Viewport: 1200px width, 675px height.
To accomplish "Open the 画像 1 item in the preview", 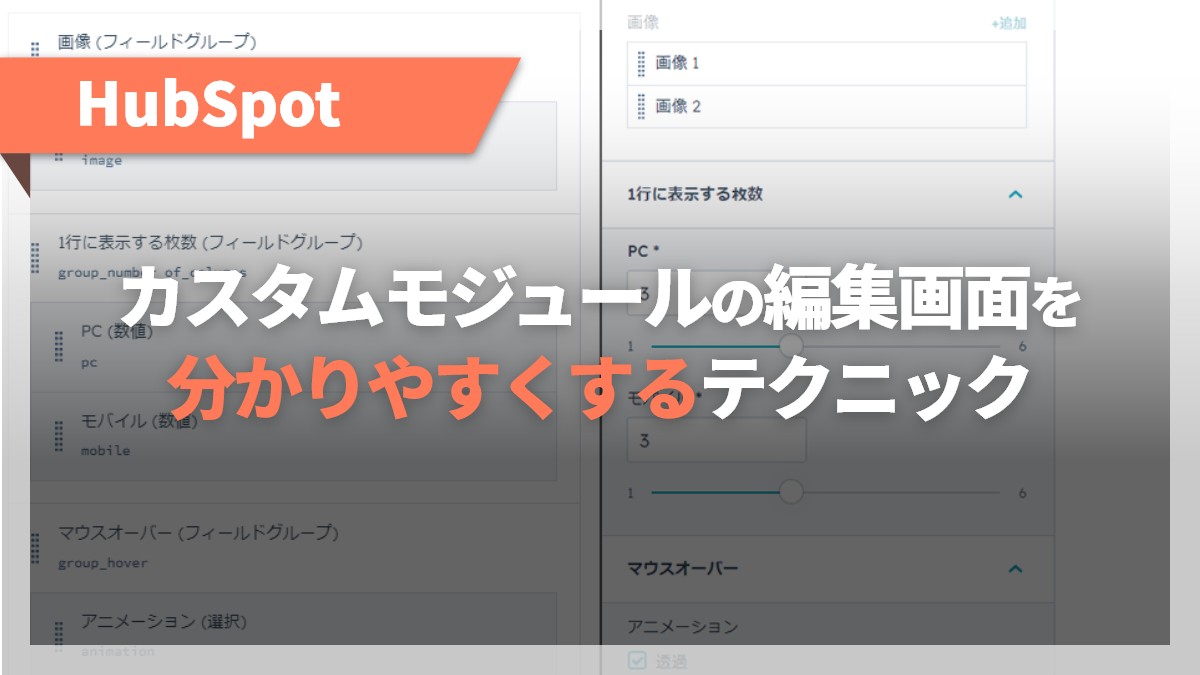I will coord(827,63).
